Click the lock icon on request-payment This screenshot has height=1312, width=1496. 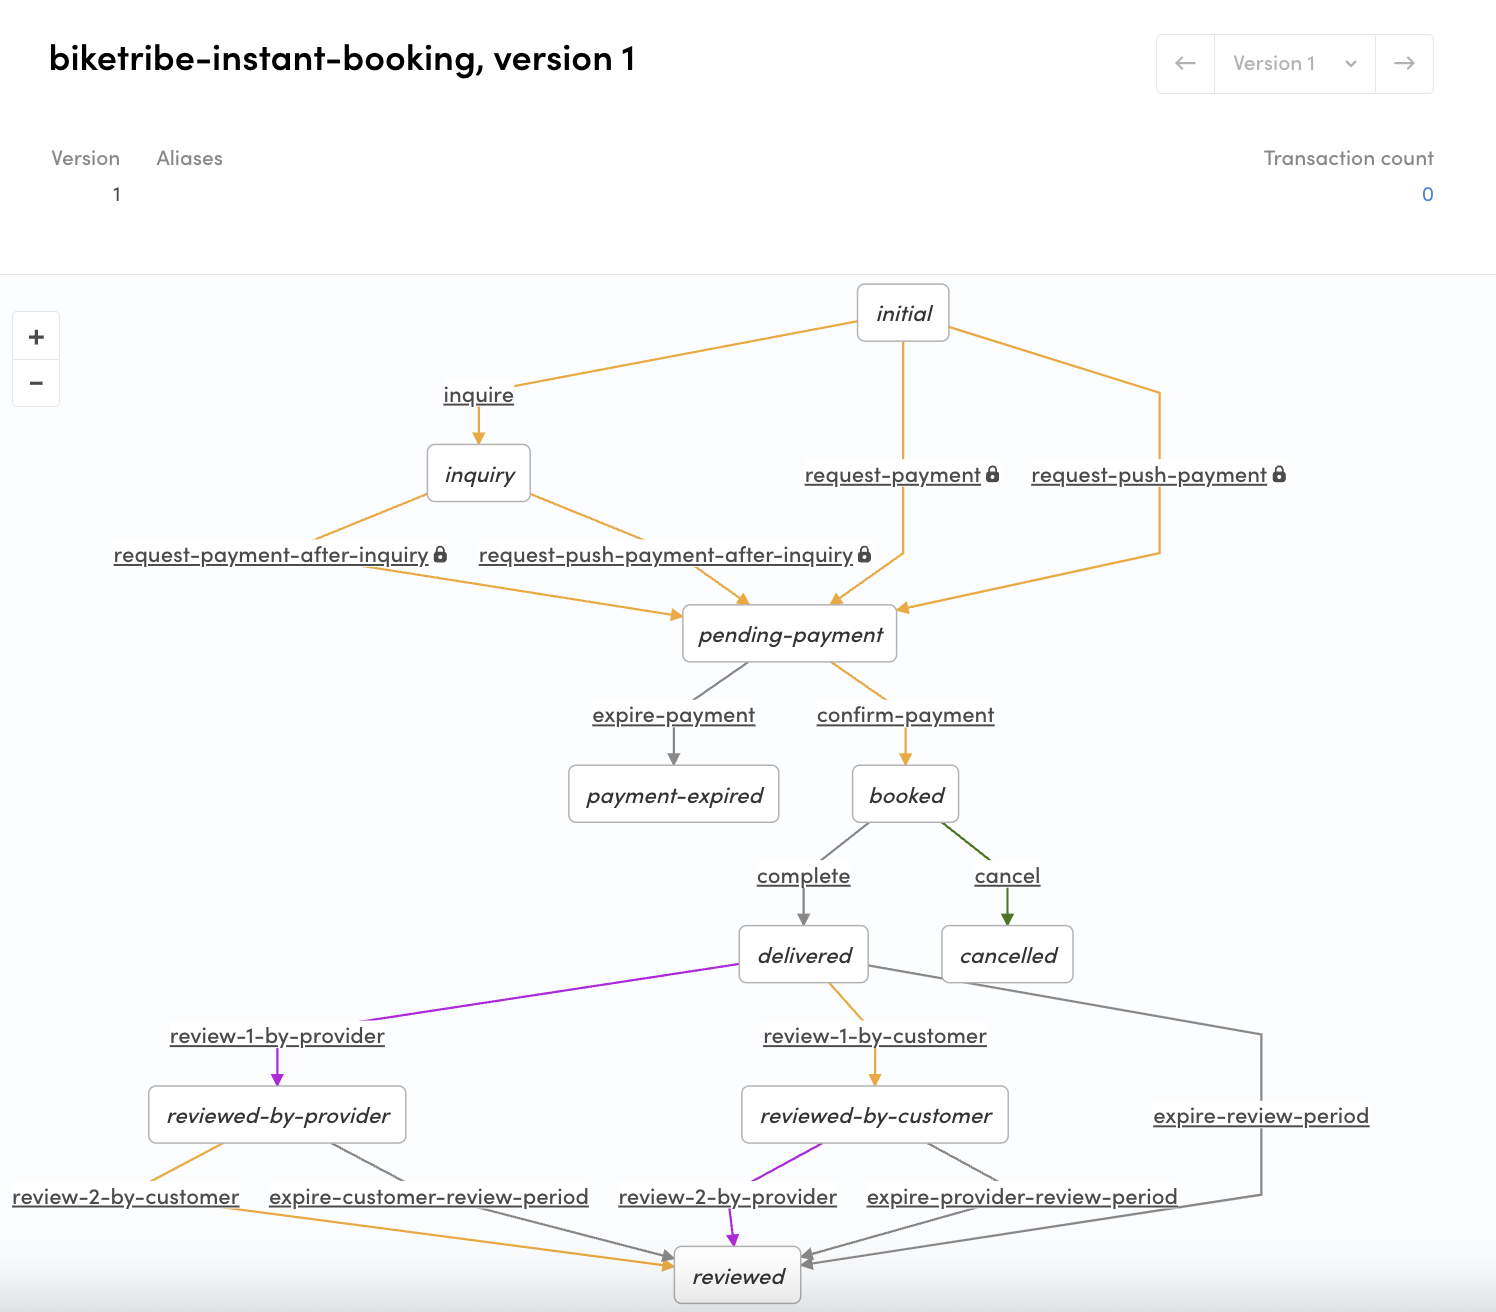point(992,474)
